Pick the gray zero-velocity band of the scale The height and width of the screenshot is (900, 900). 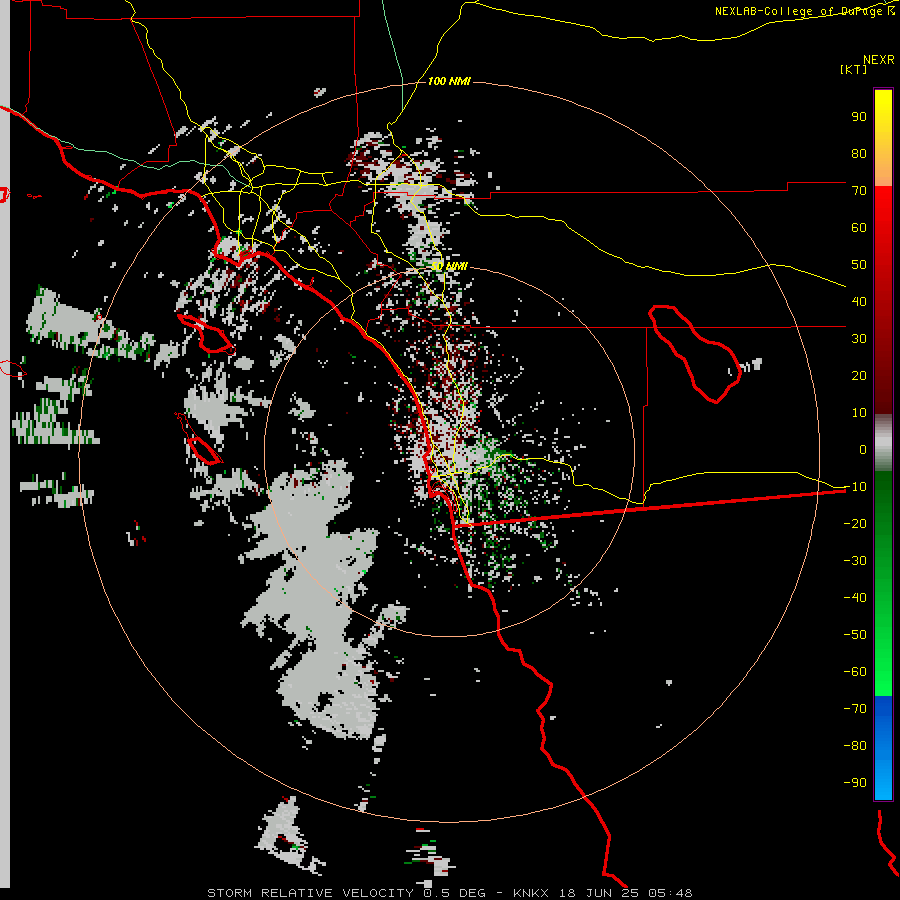883,442
